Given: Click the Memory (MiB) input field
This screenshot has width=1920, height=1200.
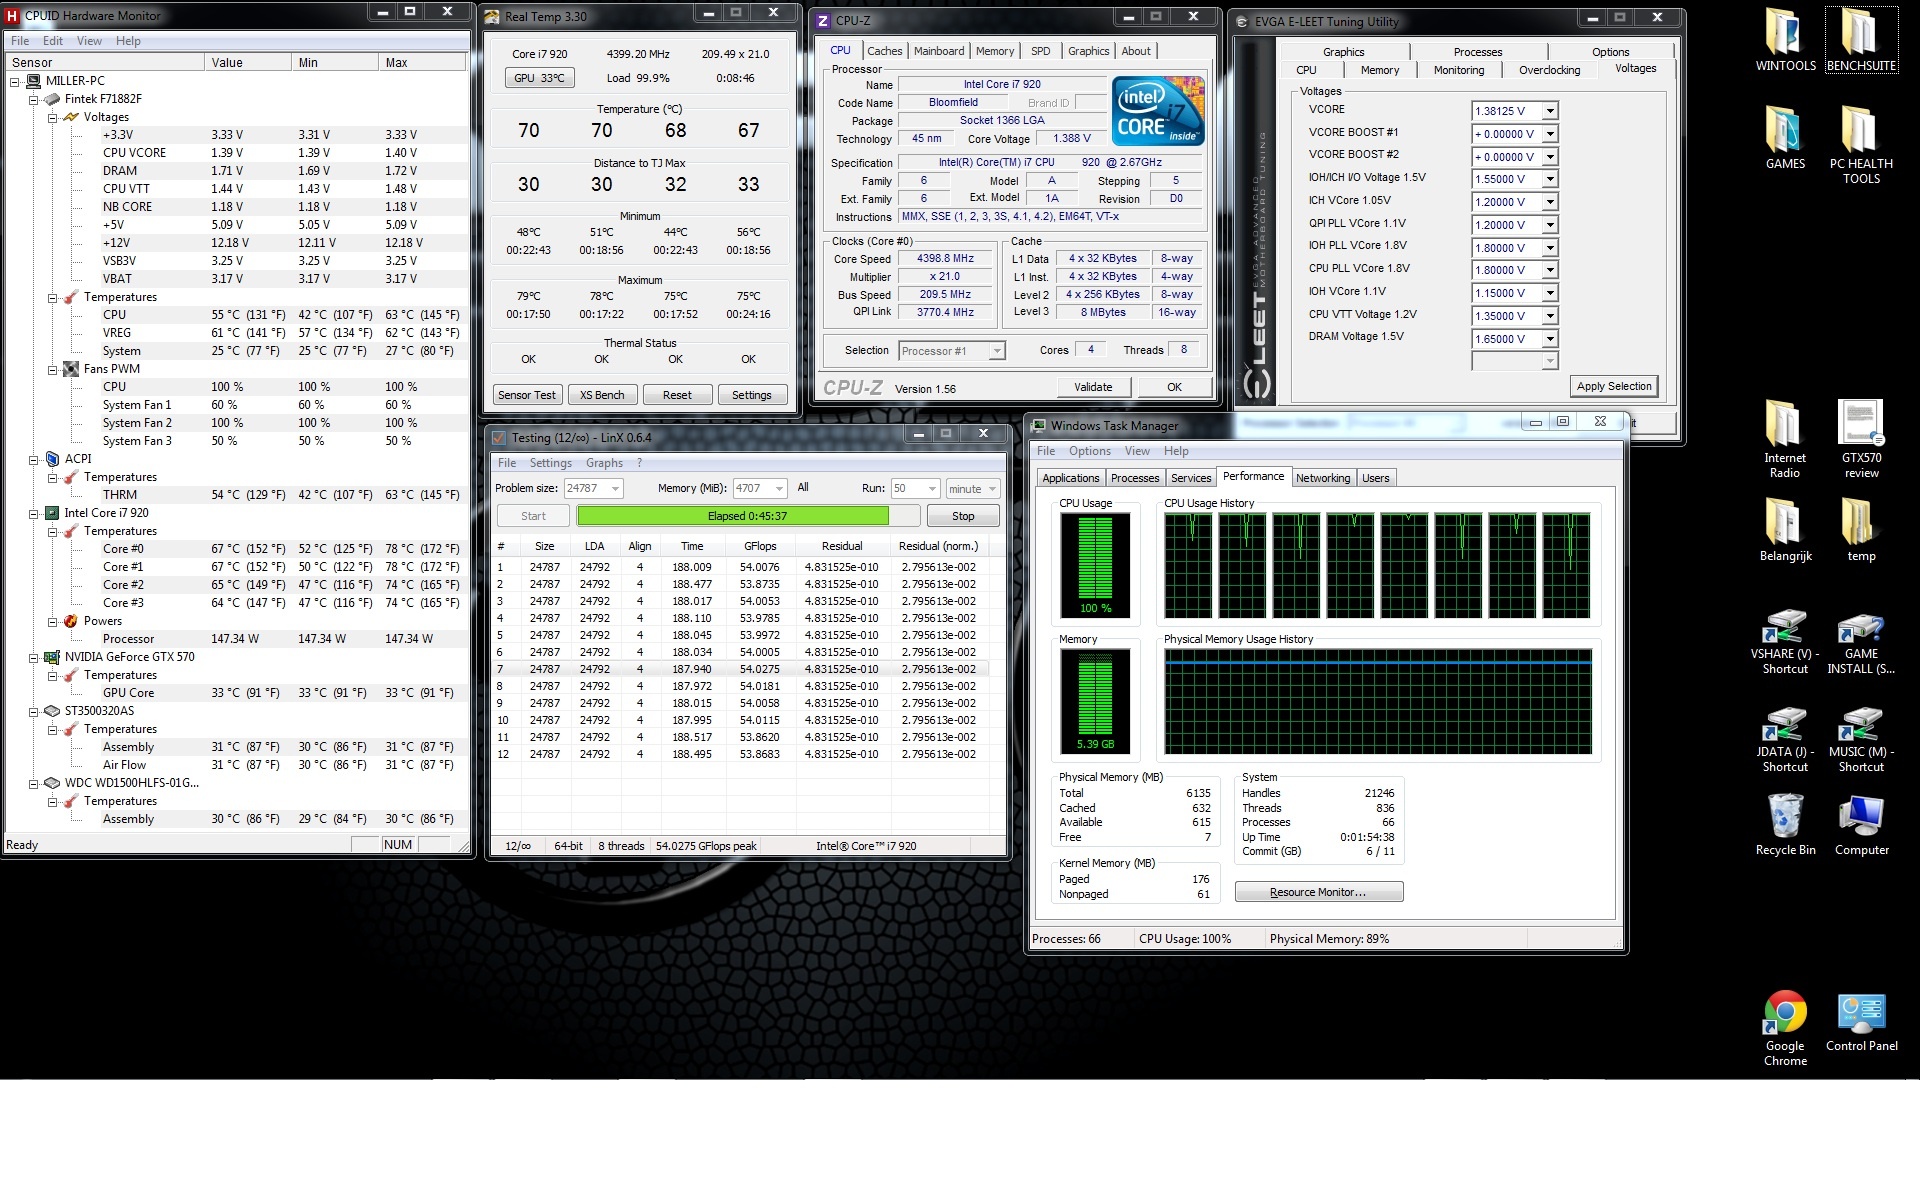Looking at the screenshot, I should point(752,488).
